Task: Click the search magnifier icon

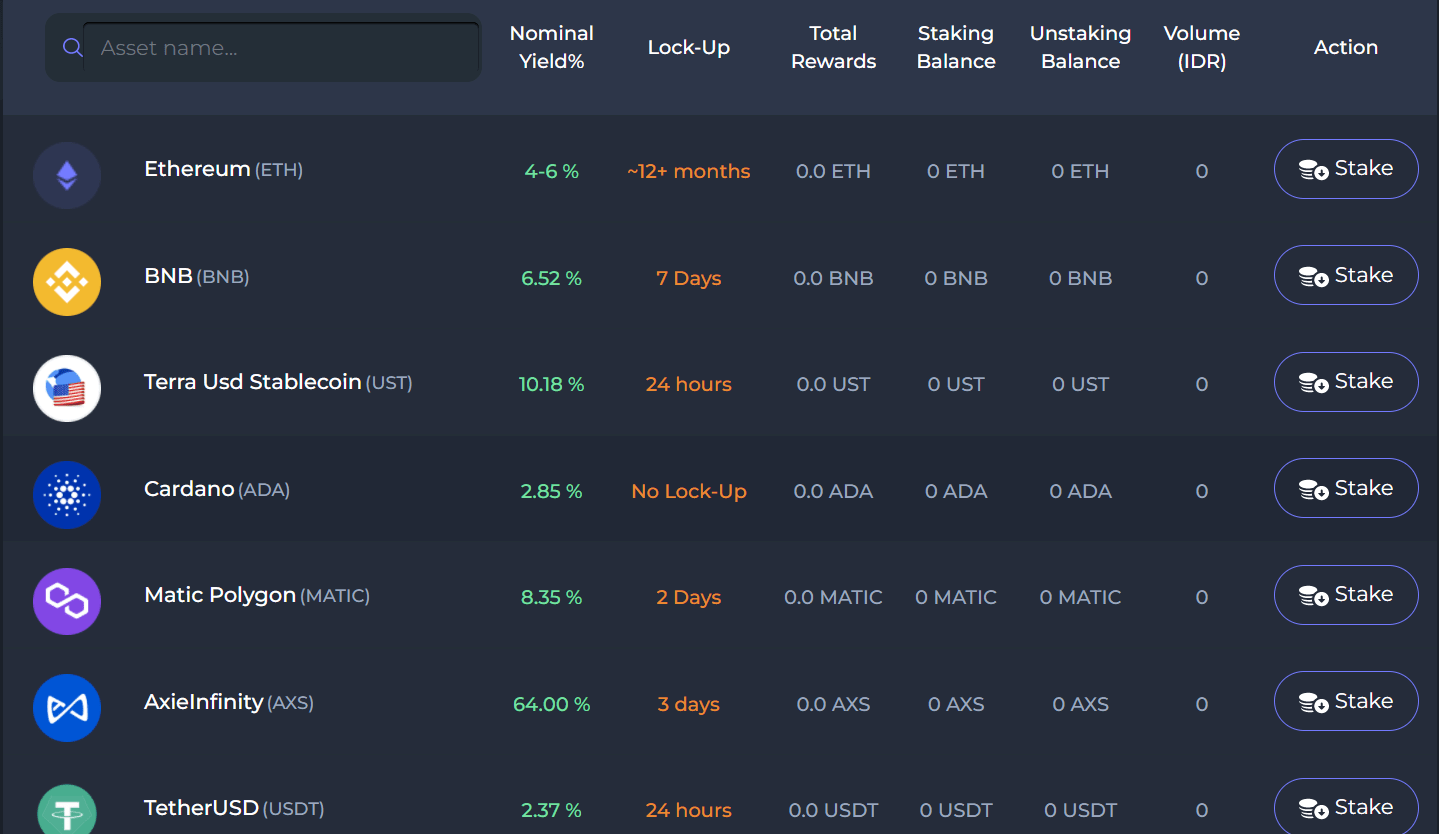Action: 72,48
